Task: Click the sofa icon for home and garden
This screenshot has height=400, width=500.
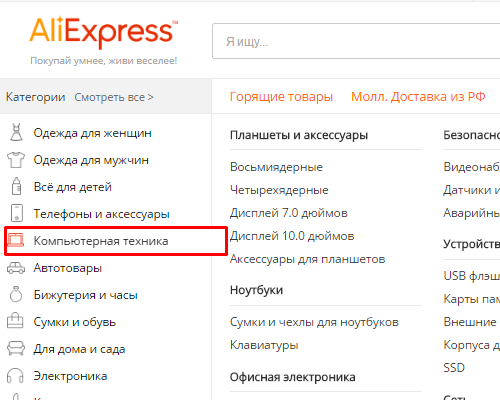Action: click(x=16, y=348)
